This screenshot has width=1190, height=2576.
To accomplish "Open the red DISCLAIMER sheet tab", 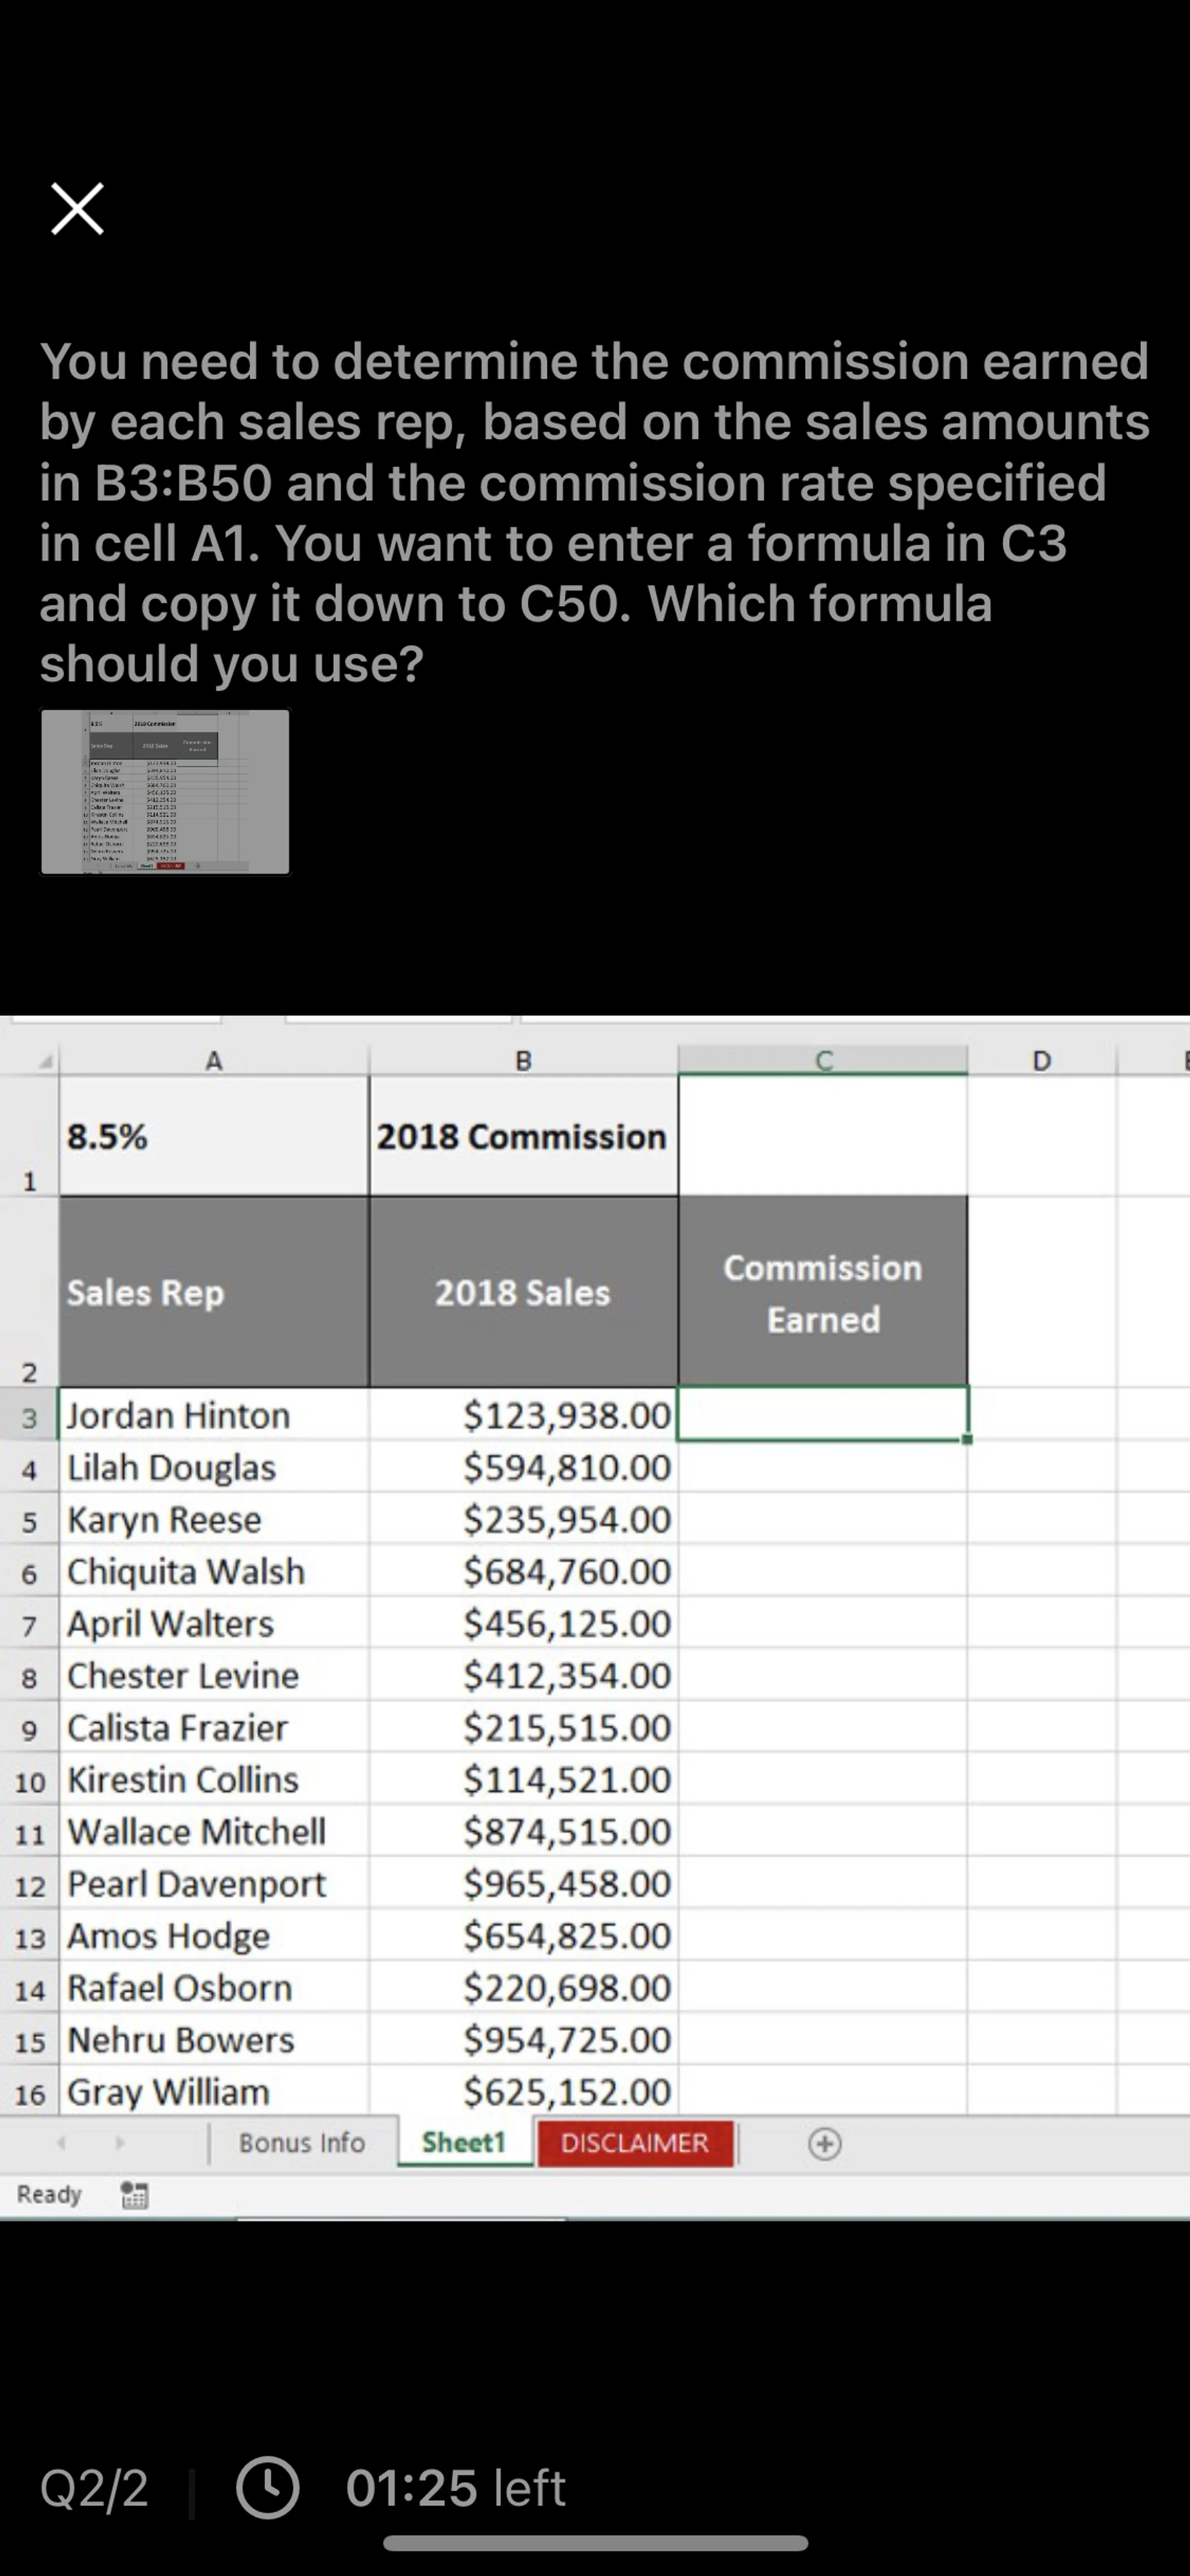I will [x=635, y=2143].
